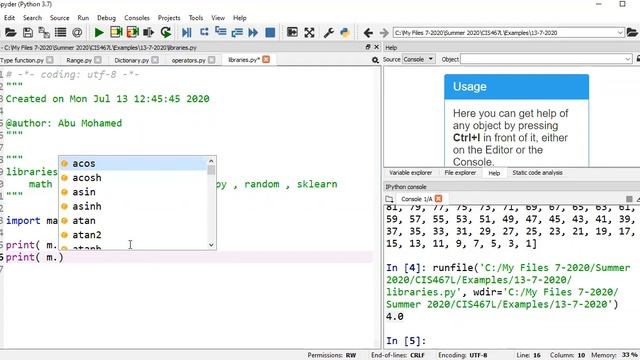The image size is (640, 360).
Task: Switch to the Range.py tab
Action: point(79,60)
